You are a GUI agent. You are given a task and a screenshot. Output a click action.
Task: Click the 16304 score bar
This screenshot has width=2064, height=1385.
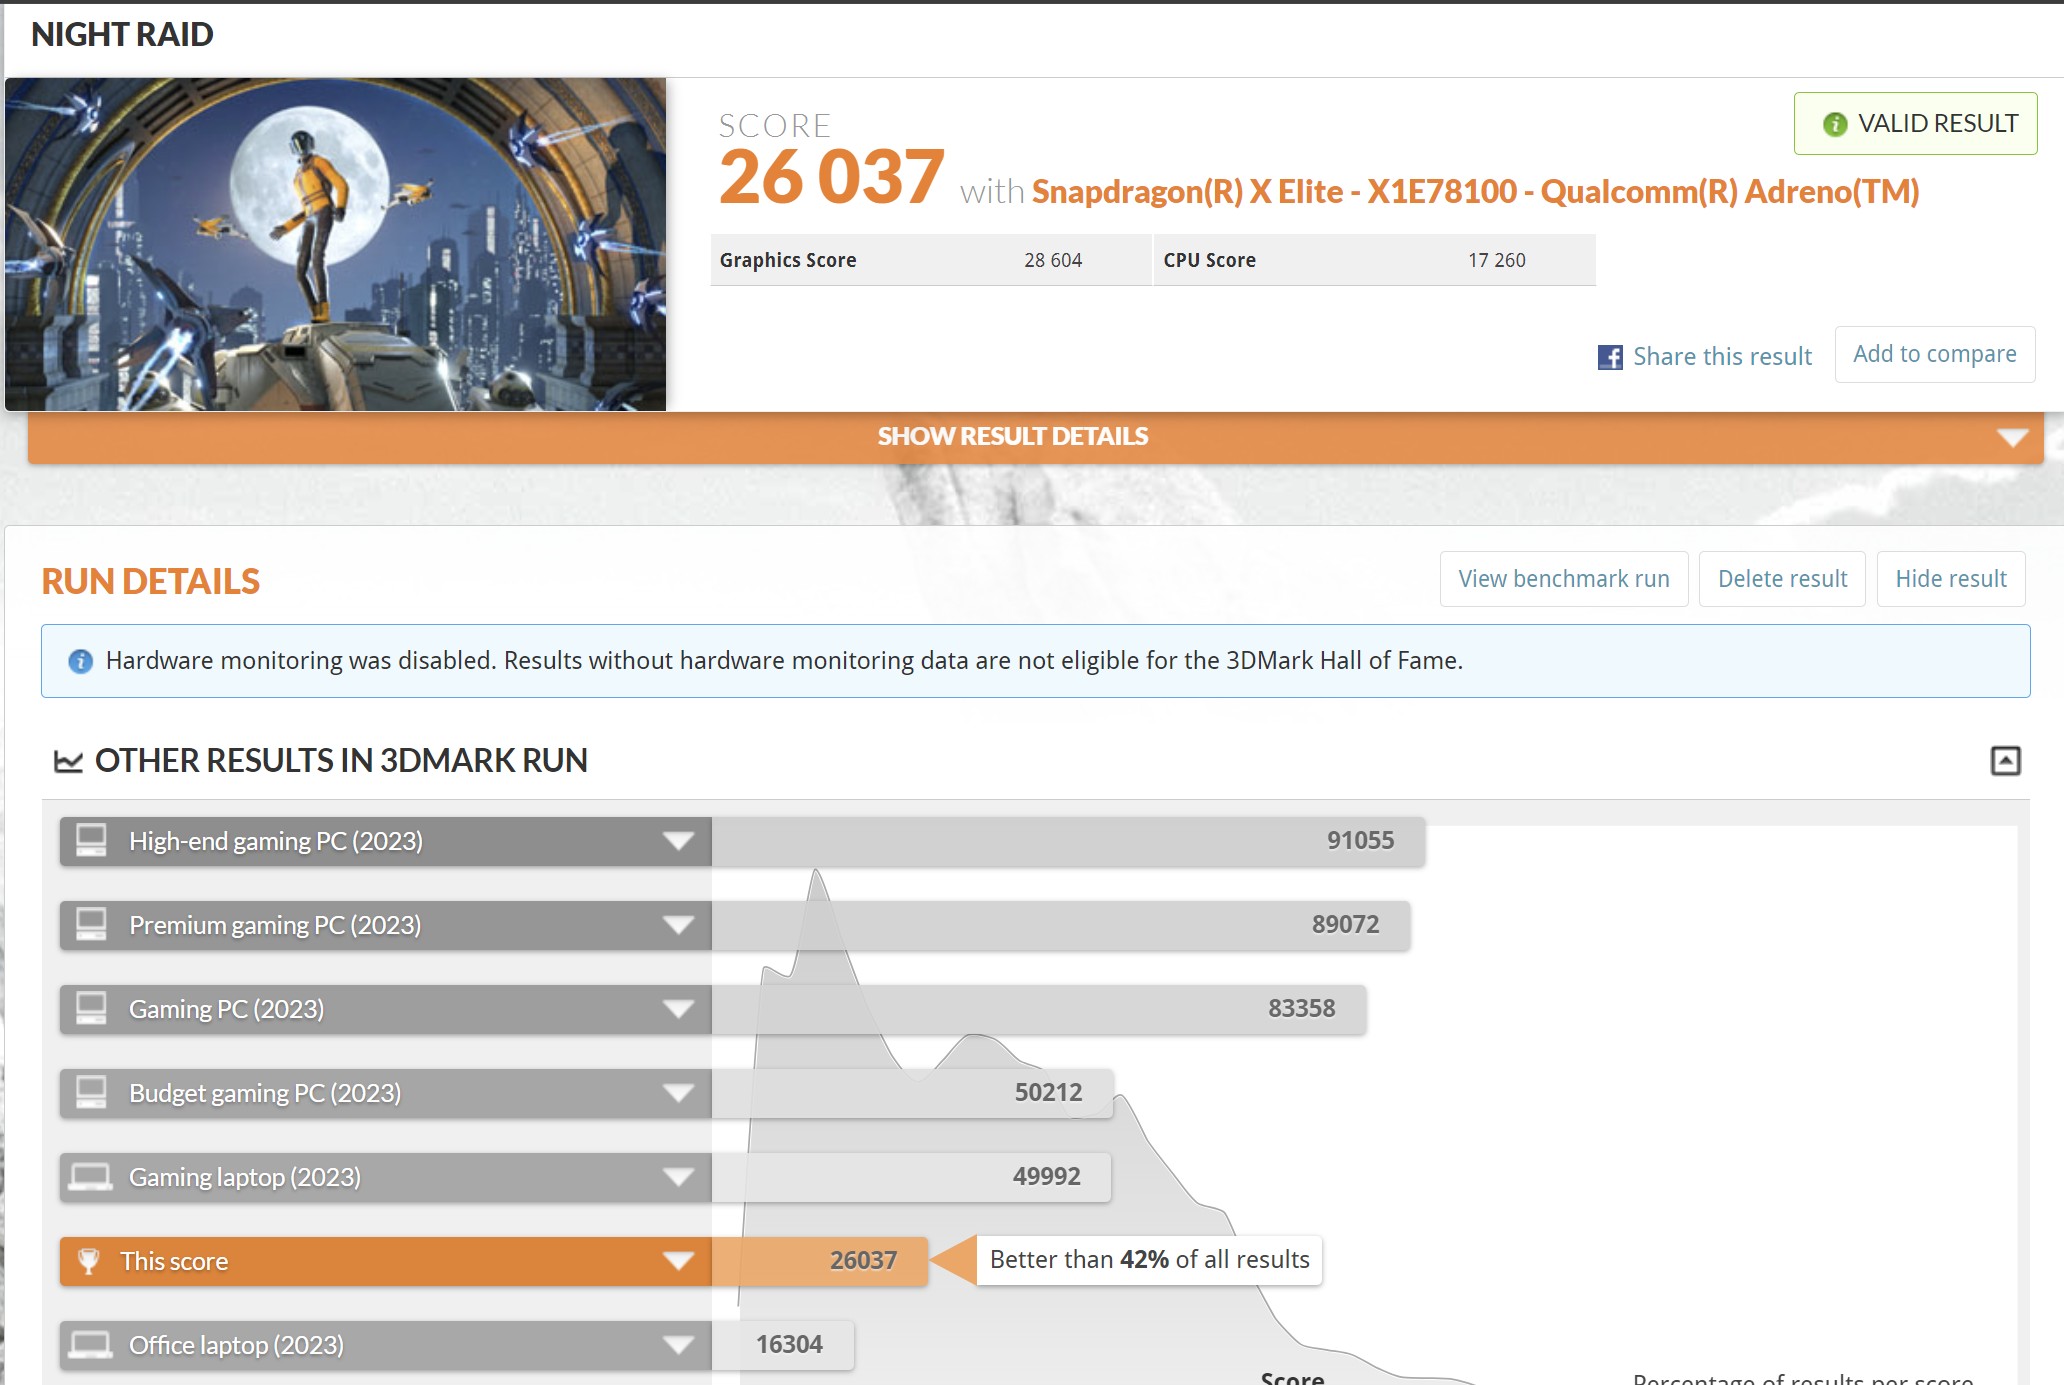click(x=783, y=1345)
